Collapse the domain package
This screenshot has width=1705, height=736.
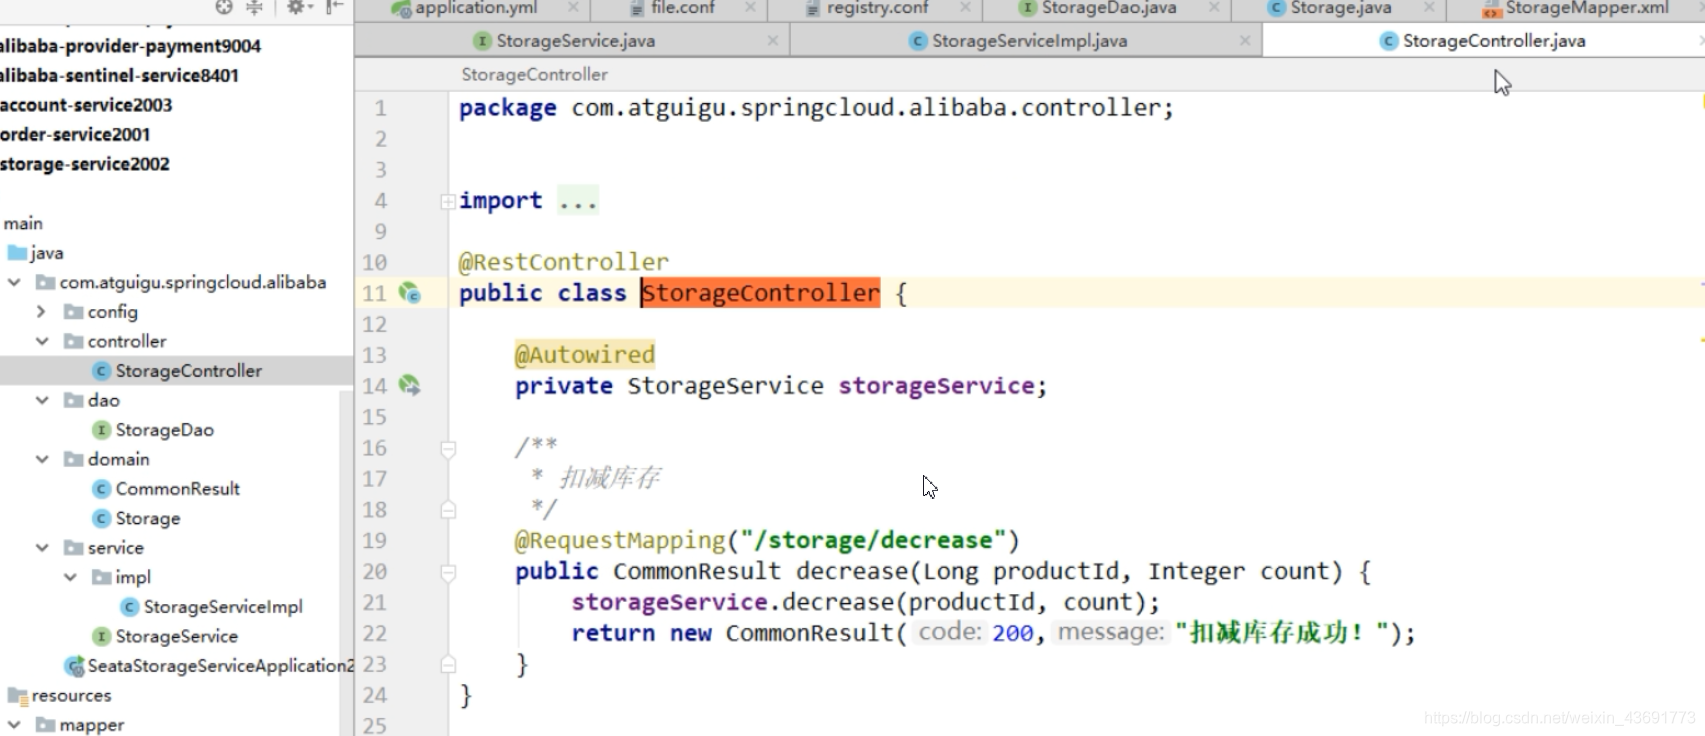click(x=42, y=459)
